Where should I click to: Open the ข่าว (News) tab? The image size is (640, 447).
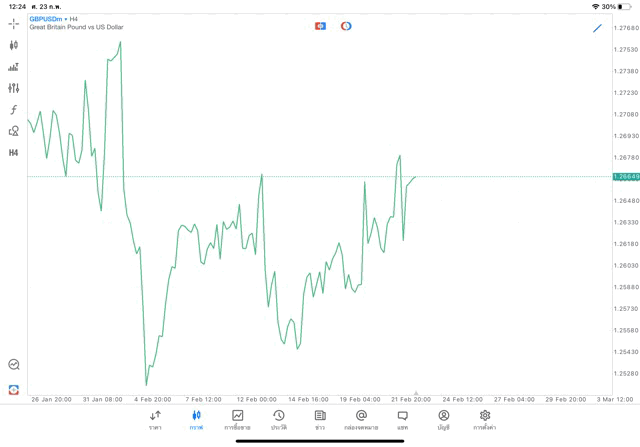tap(320, 419)
